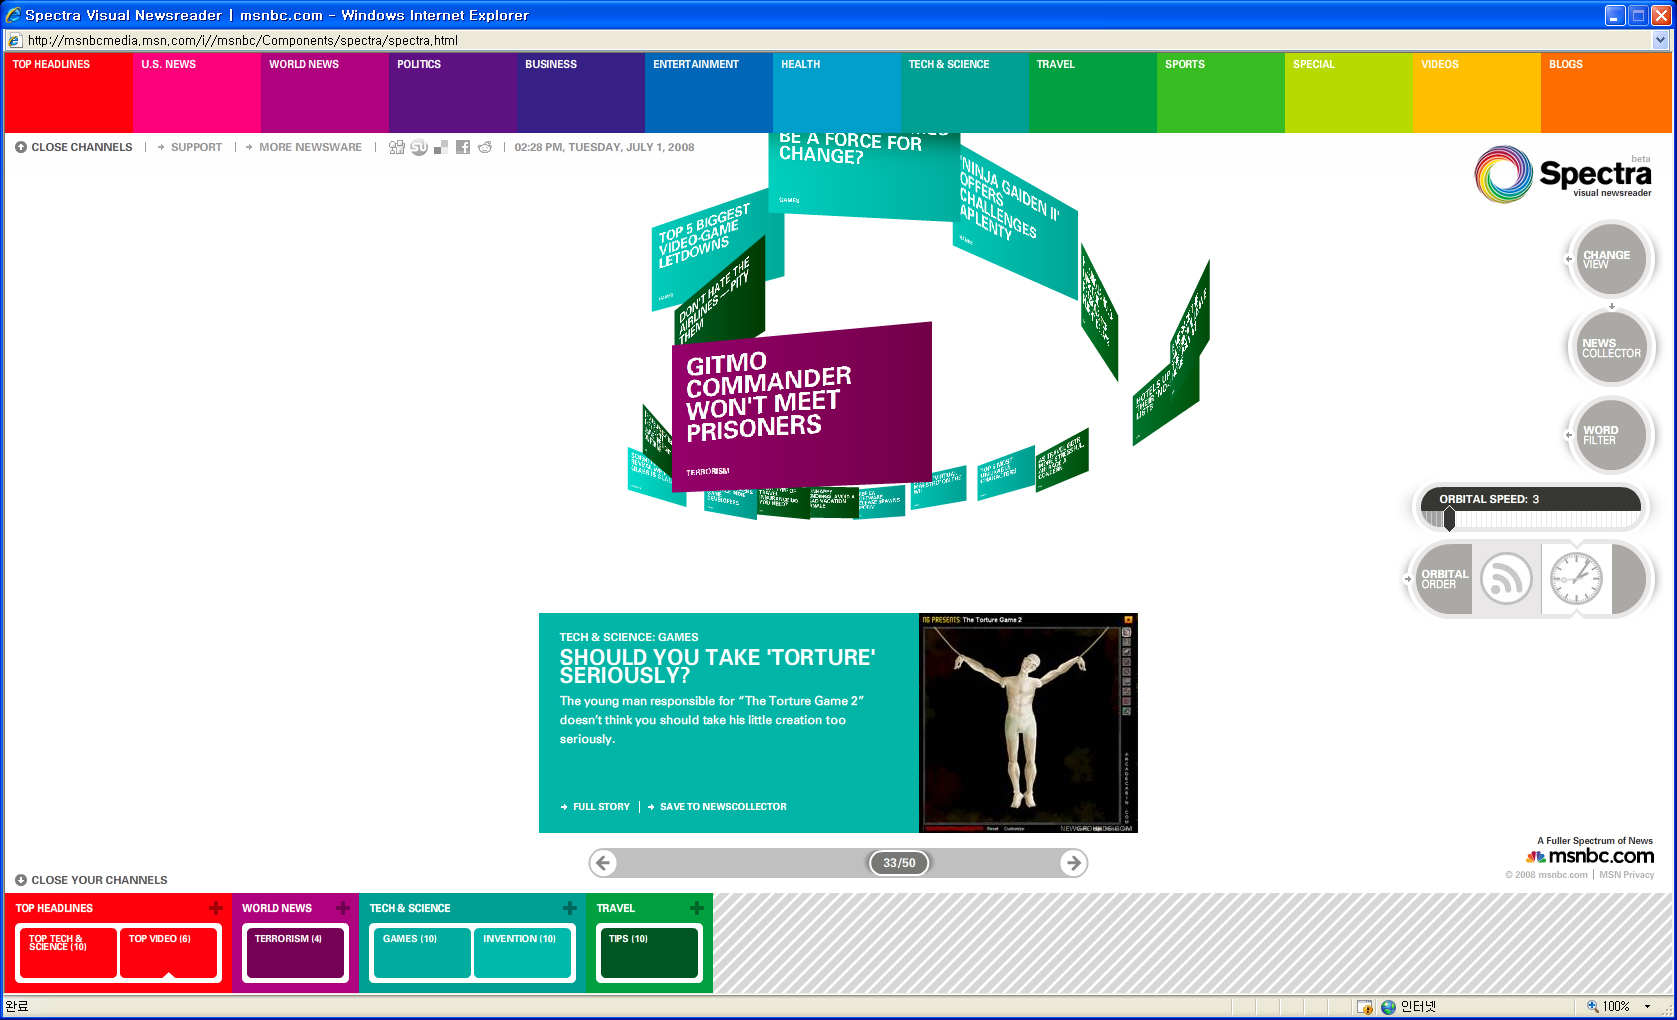1677x1020 pixels.
Task: Select Top Tech & Science (10) subchannel
Action: point(68,952)
